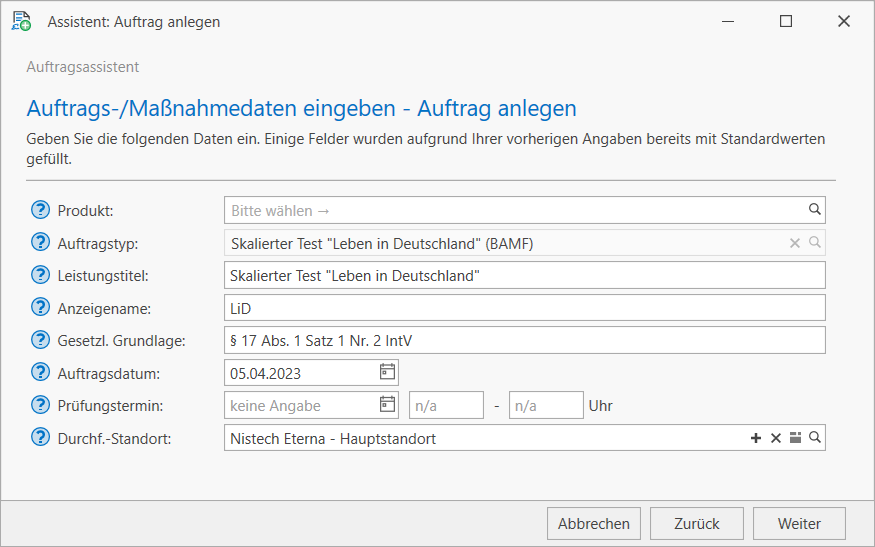The height and width of the screenshot is (547, 875).
Task: Click the Prüfungstermin end time field
Action: pyautogui.click(x=545, y=405)
